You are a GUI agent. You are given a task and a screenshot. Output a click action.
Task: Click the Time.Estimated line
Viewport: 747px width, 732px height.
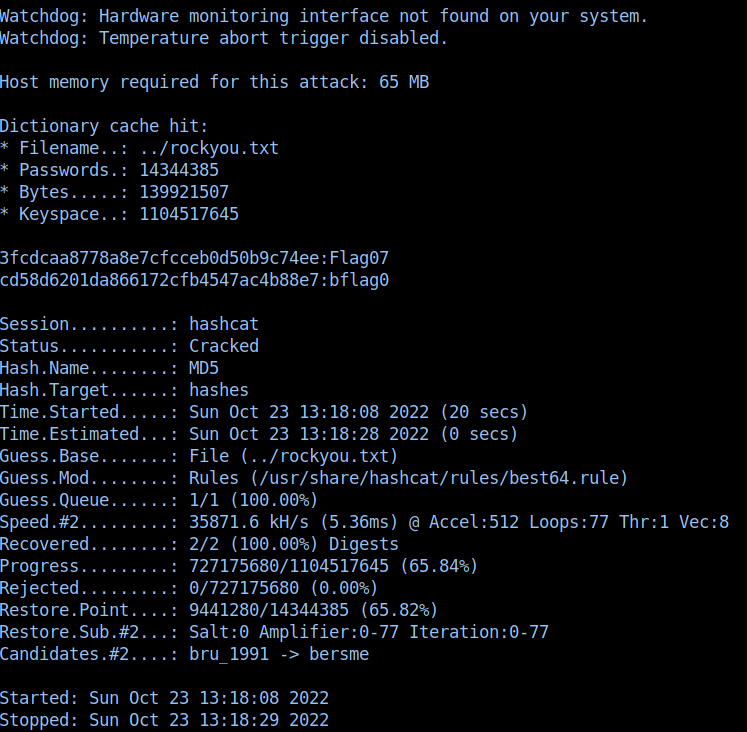pos(259,434)
